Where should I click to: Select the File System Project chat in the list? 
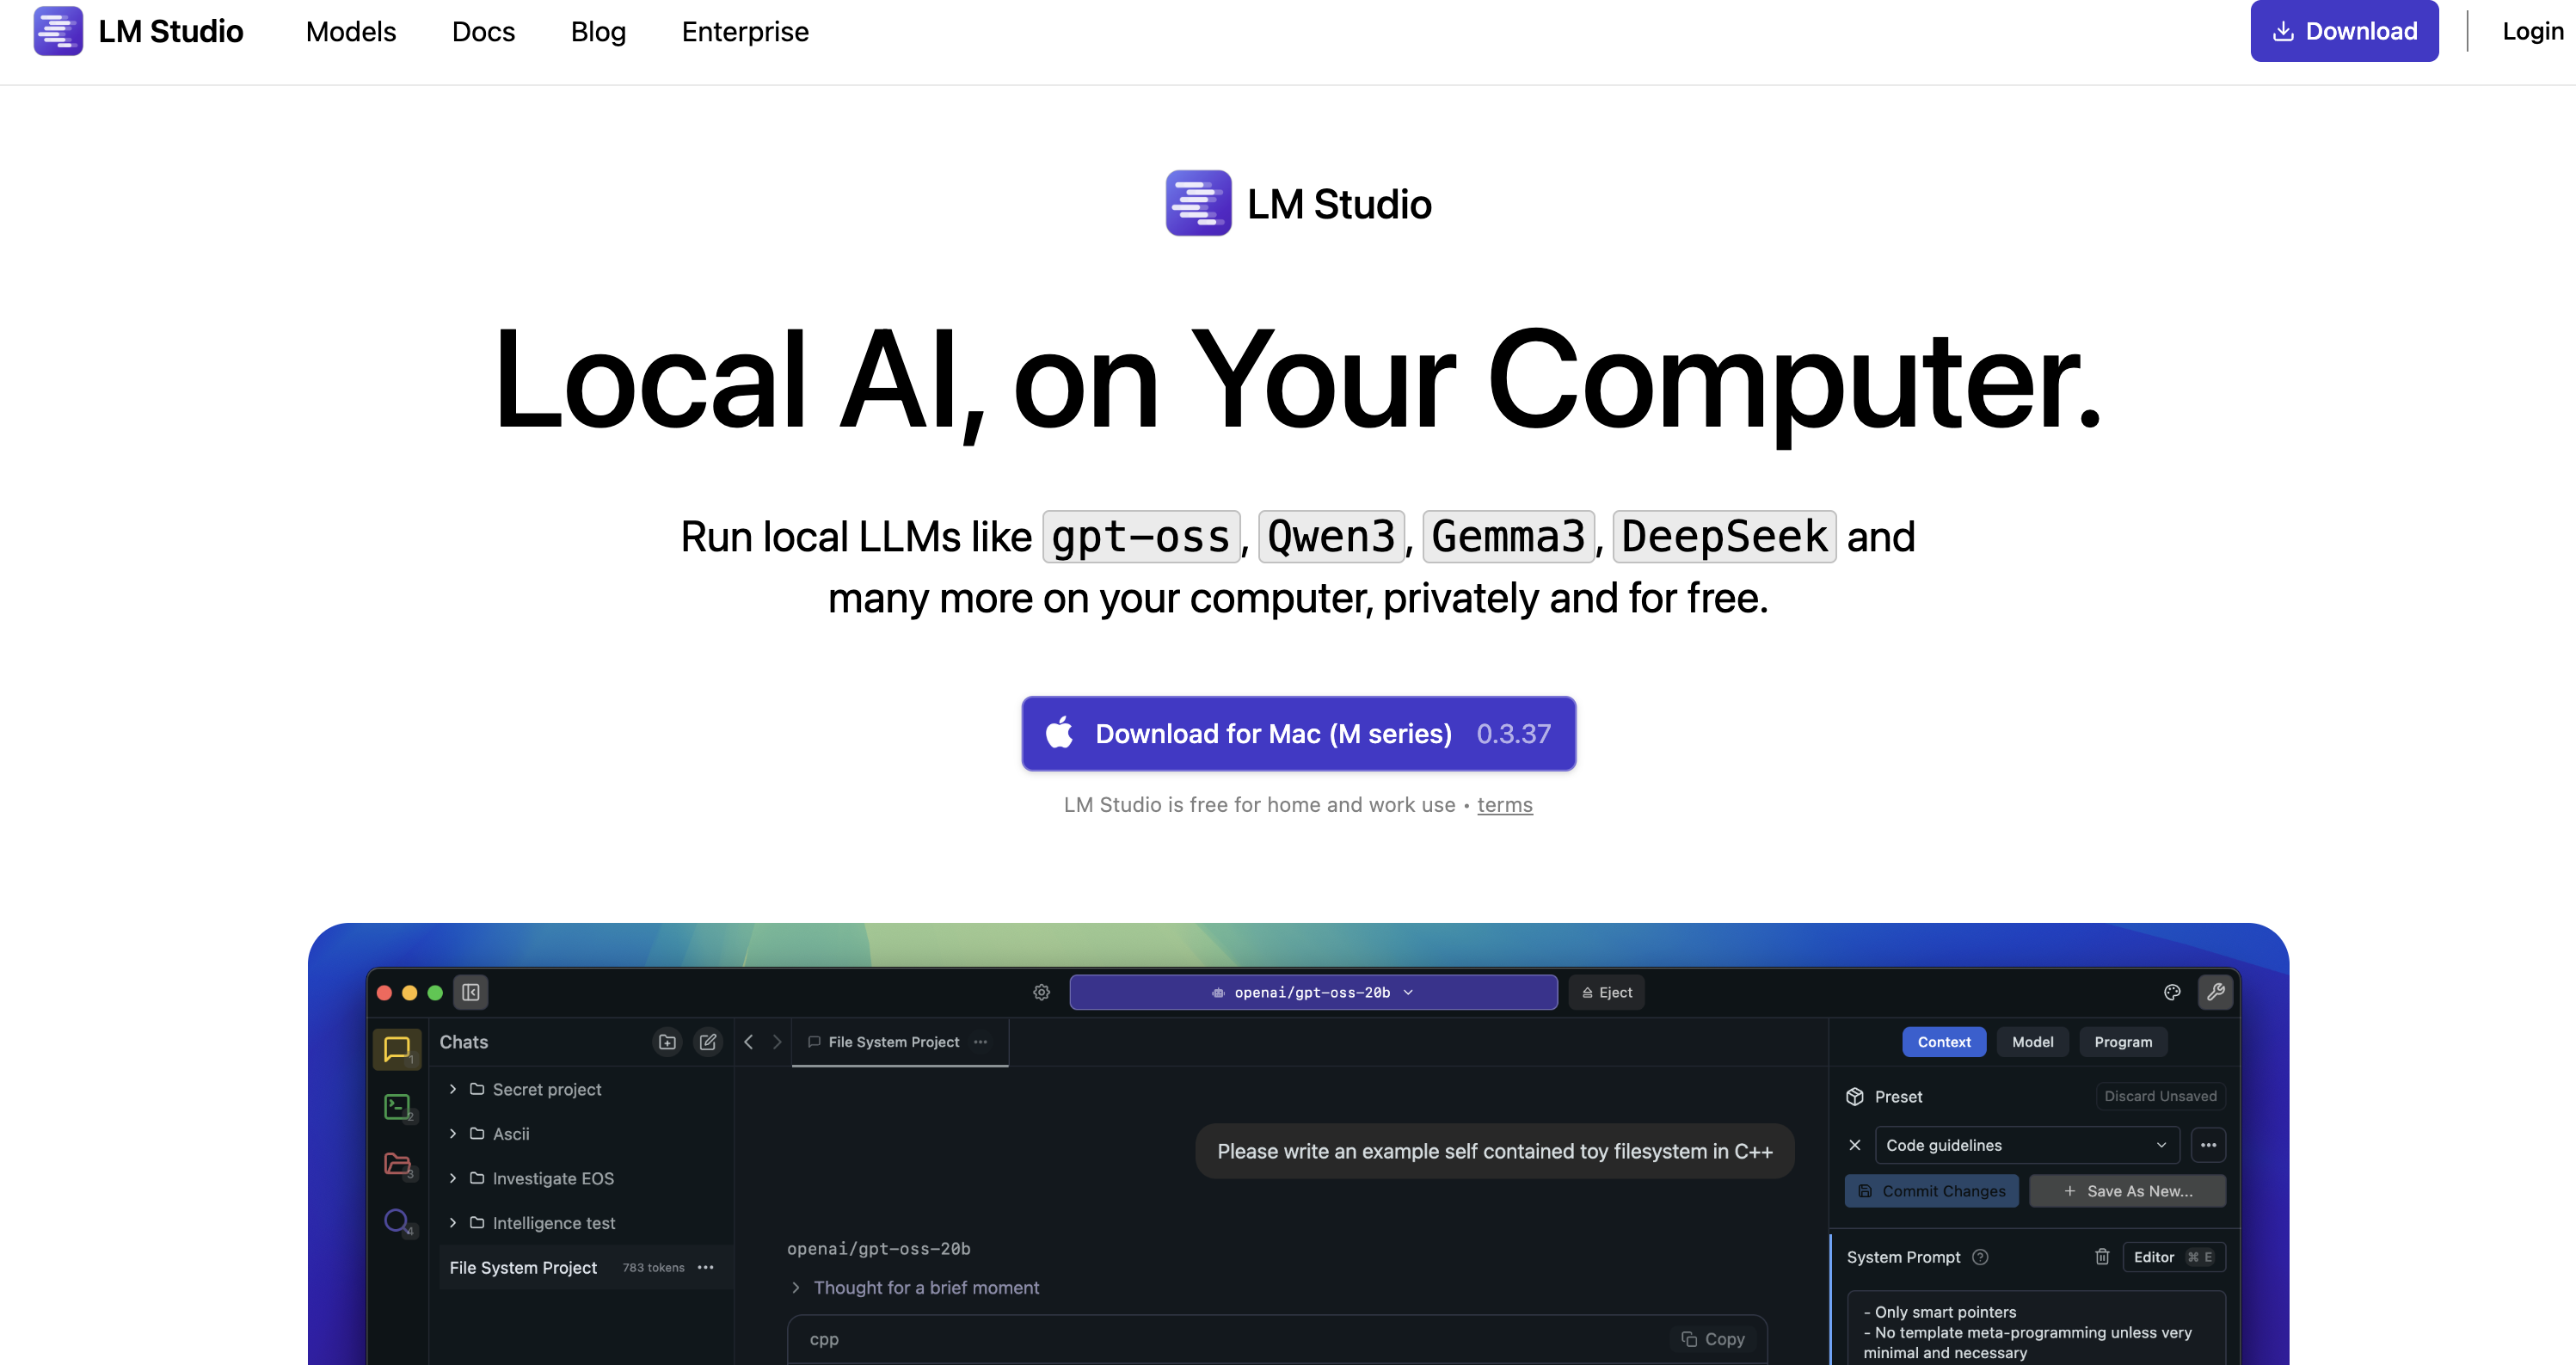(x=585, y=1267)
